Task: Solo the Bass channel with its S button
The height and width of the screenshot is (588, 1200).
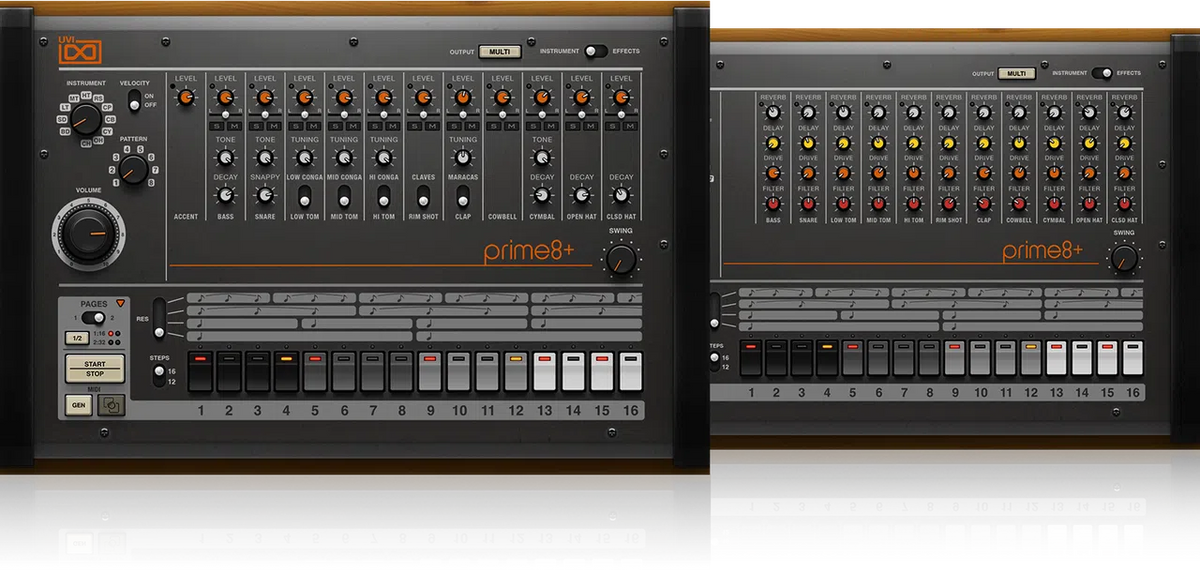Action: click(217, 126)
